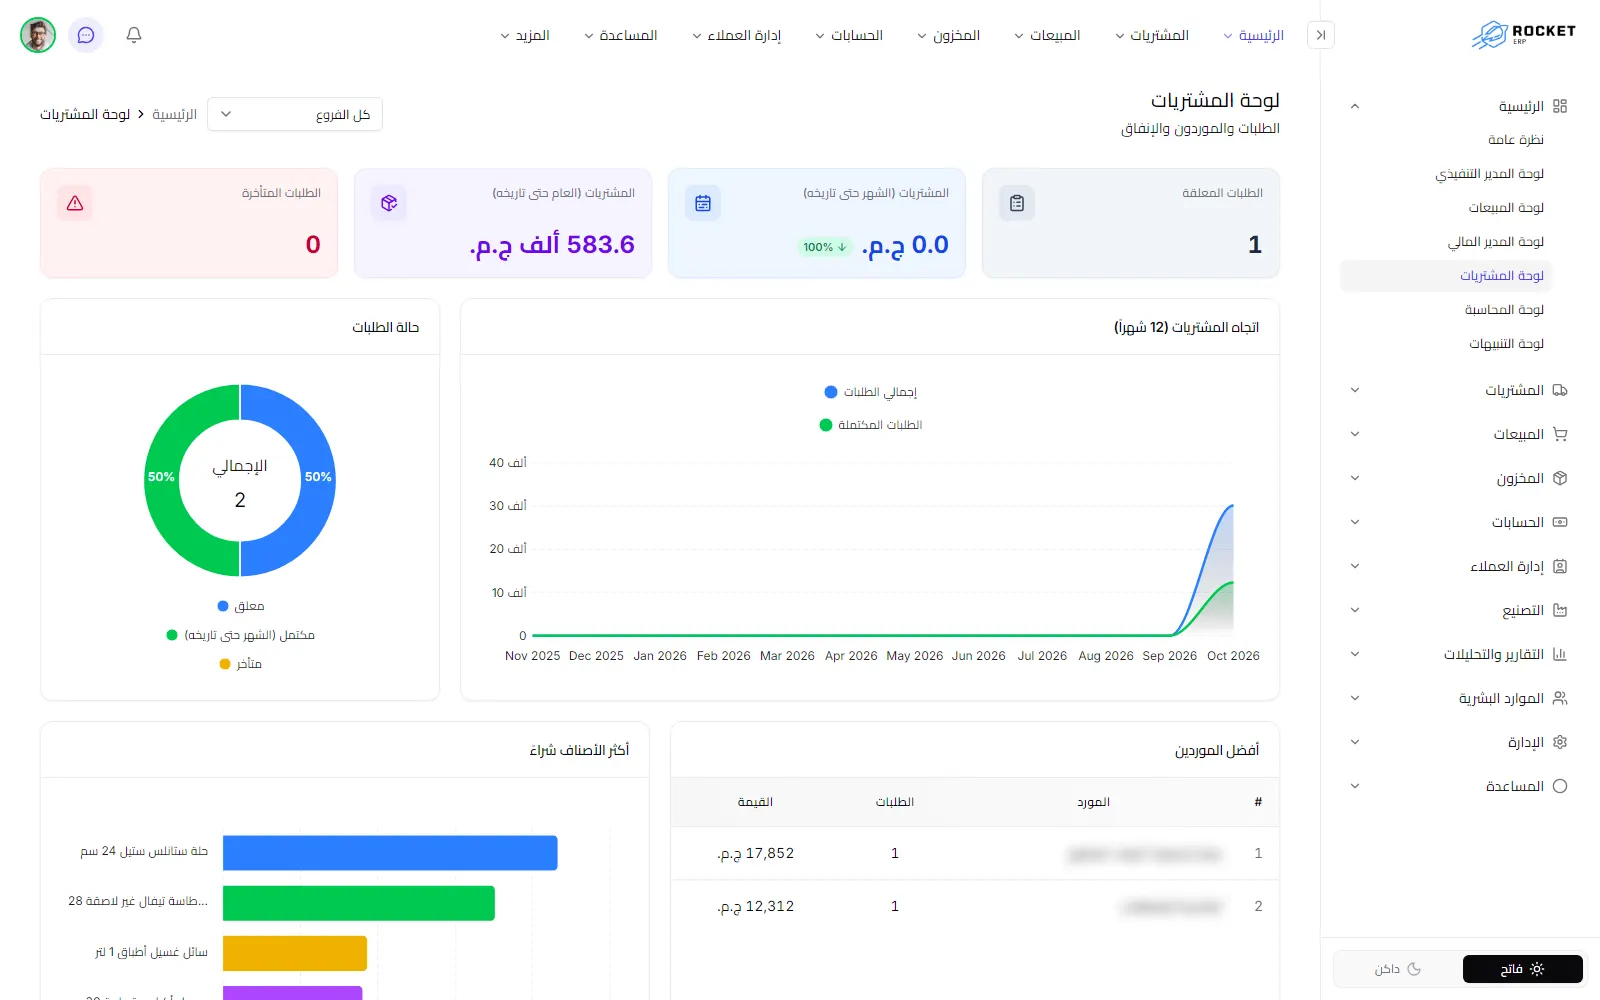The height and width of the screenshot is (1000, 1600).
Task: Expand the الموارد البشرية sidebar section
Action: pyautogui.click(x=1355, y=698)
